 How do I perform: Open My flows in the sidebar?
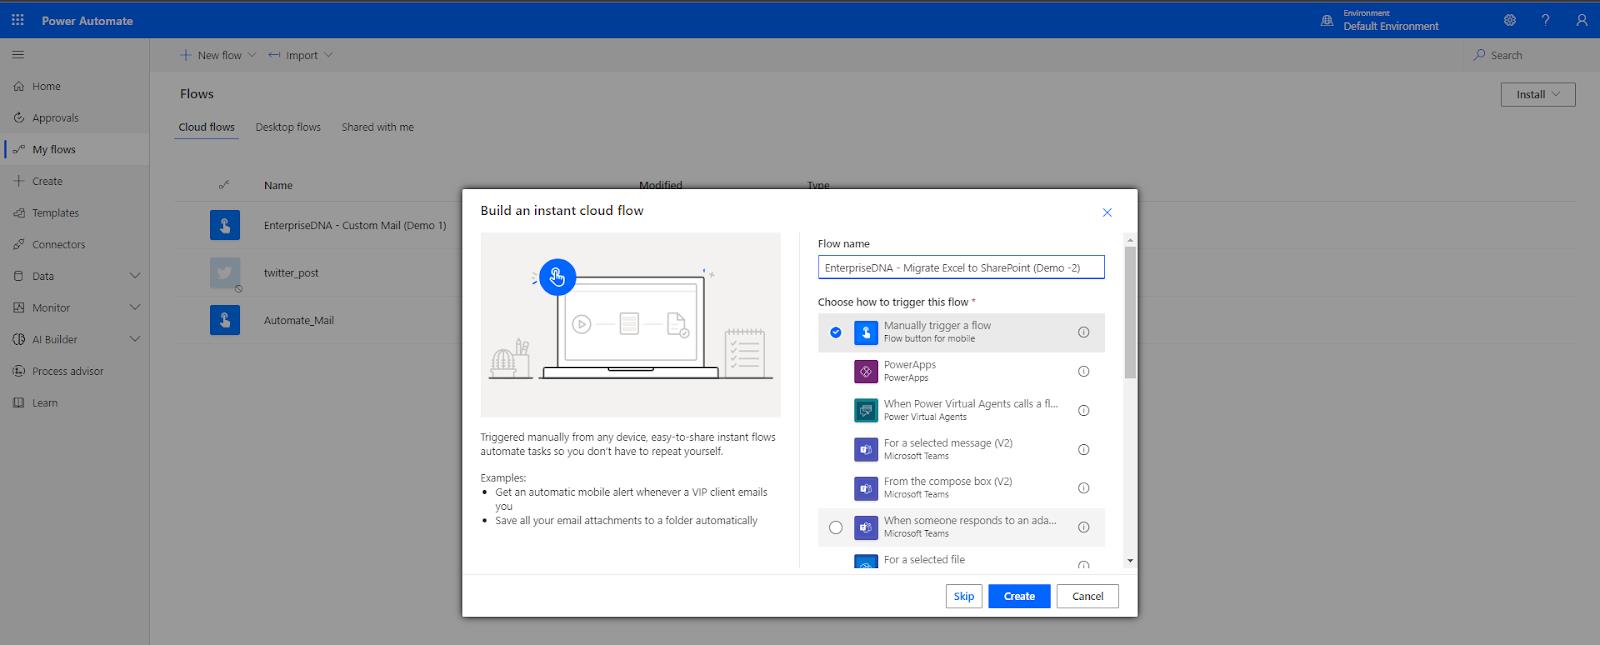pos(74,149)
